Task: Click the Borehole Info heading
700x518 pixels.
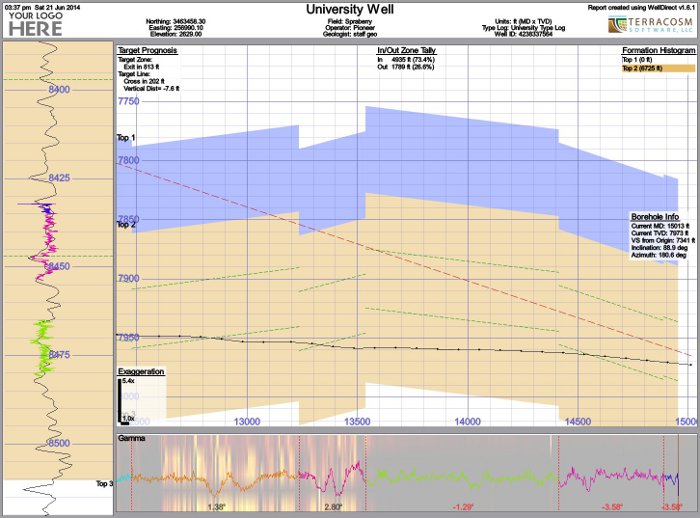Action: (x=655, y=217)
